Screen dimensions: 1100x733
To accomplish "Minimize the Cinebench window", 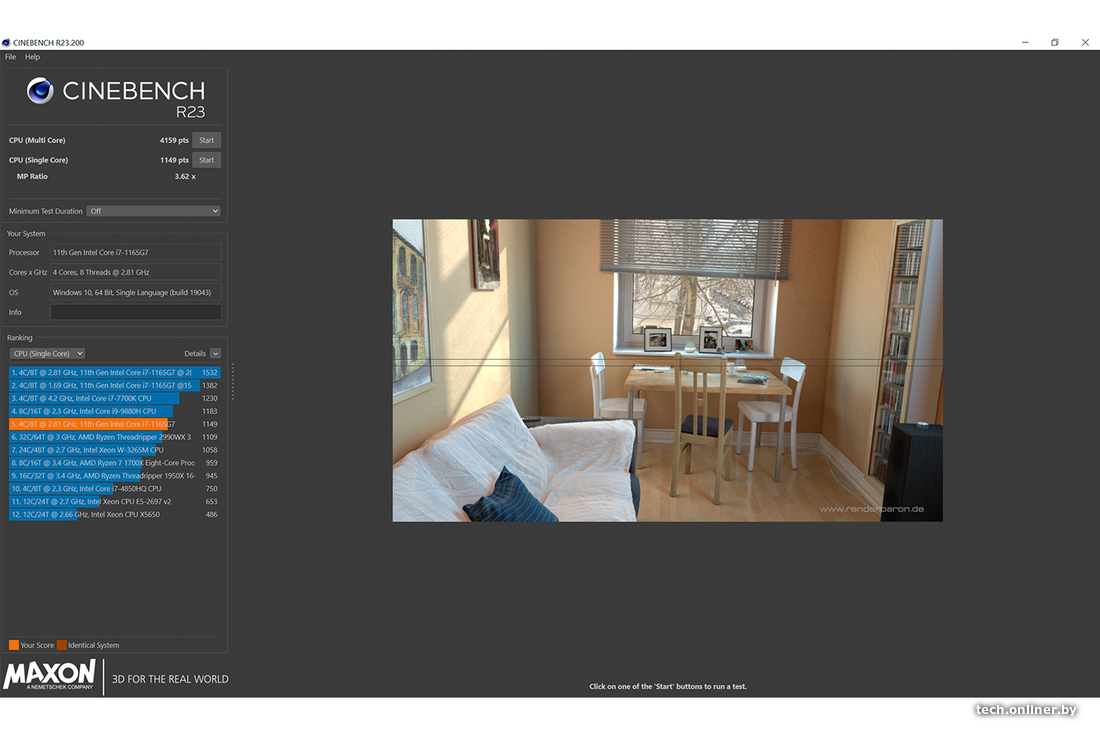I will (x=1025, y=43).
